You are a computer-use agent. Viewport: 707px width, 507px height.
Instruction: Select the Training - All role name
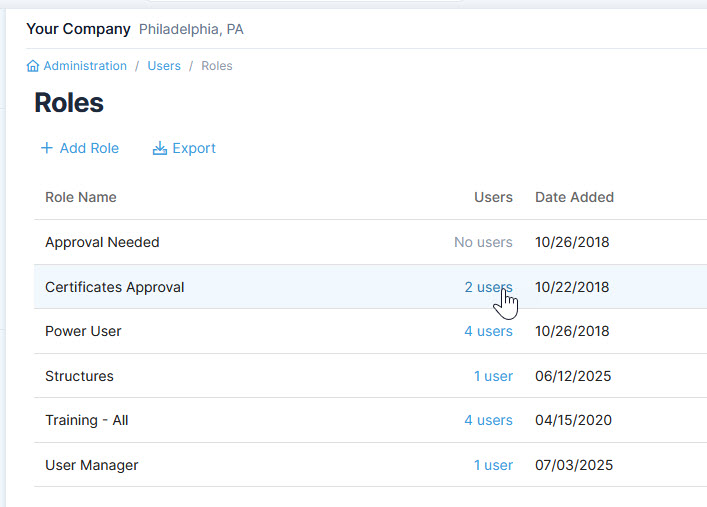87,420
